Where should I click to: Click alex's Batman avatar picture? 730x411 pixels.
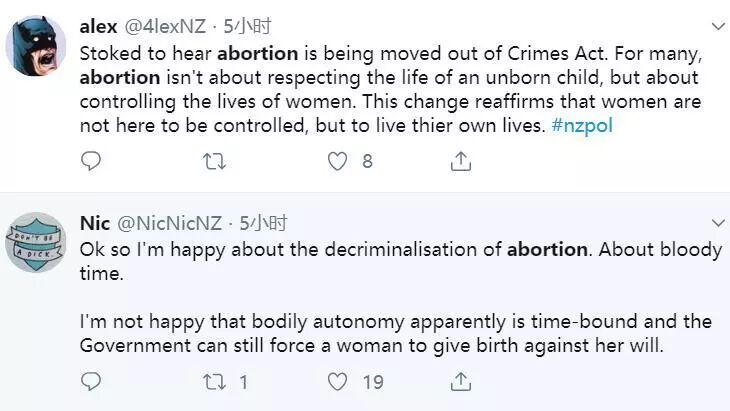[x=36, y=47]
